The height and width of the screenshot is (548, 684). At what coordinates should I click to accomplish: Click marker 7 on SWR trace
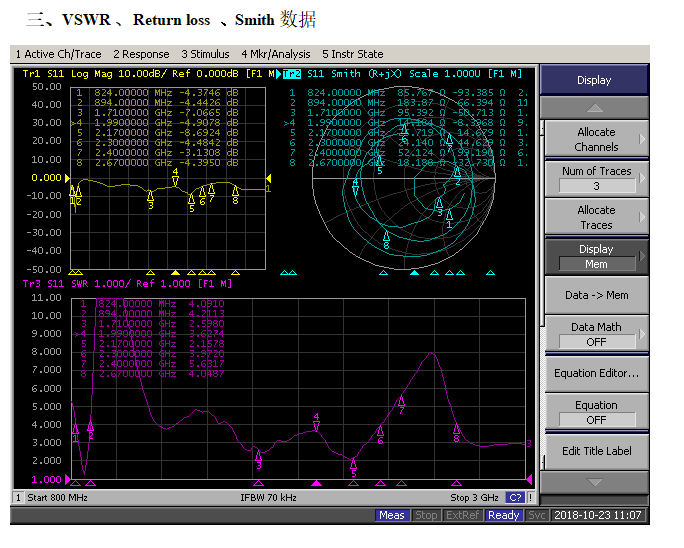point(401,405)
